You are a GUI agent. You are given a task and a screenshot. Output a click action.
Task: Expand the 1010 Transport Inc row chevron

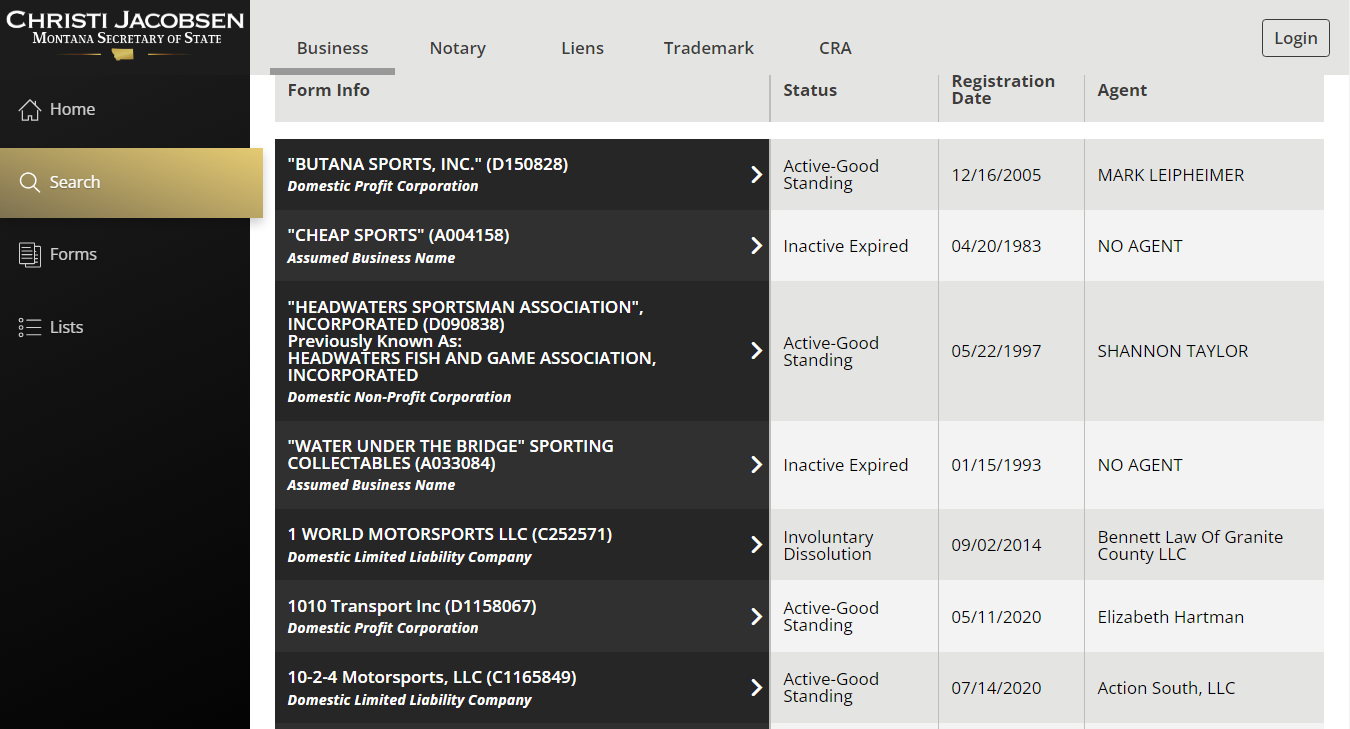pyautogui.click(x=757, y=617)
